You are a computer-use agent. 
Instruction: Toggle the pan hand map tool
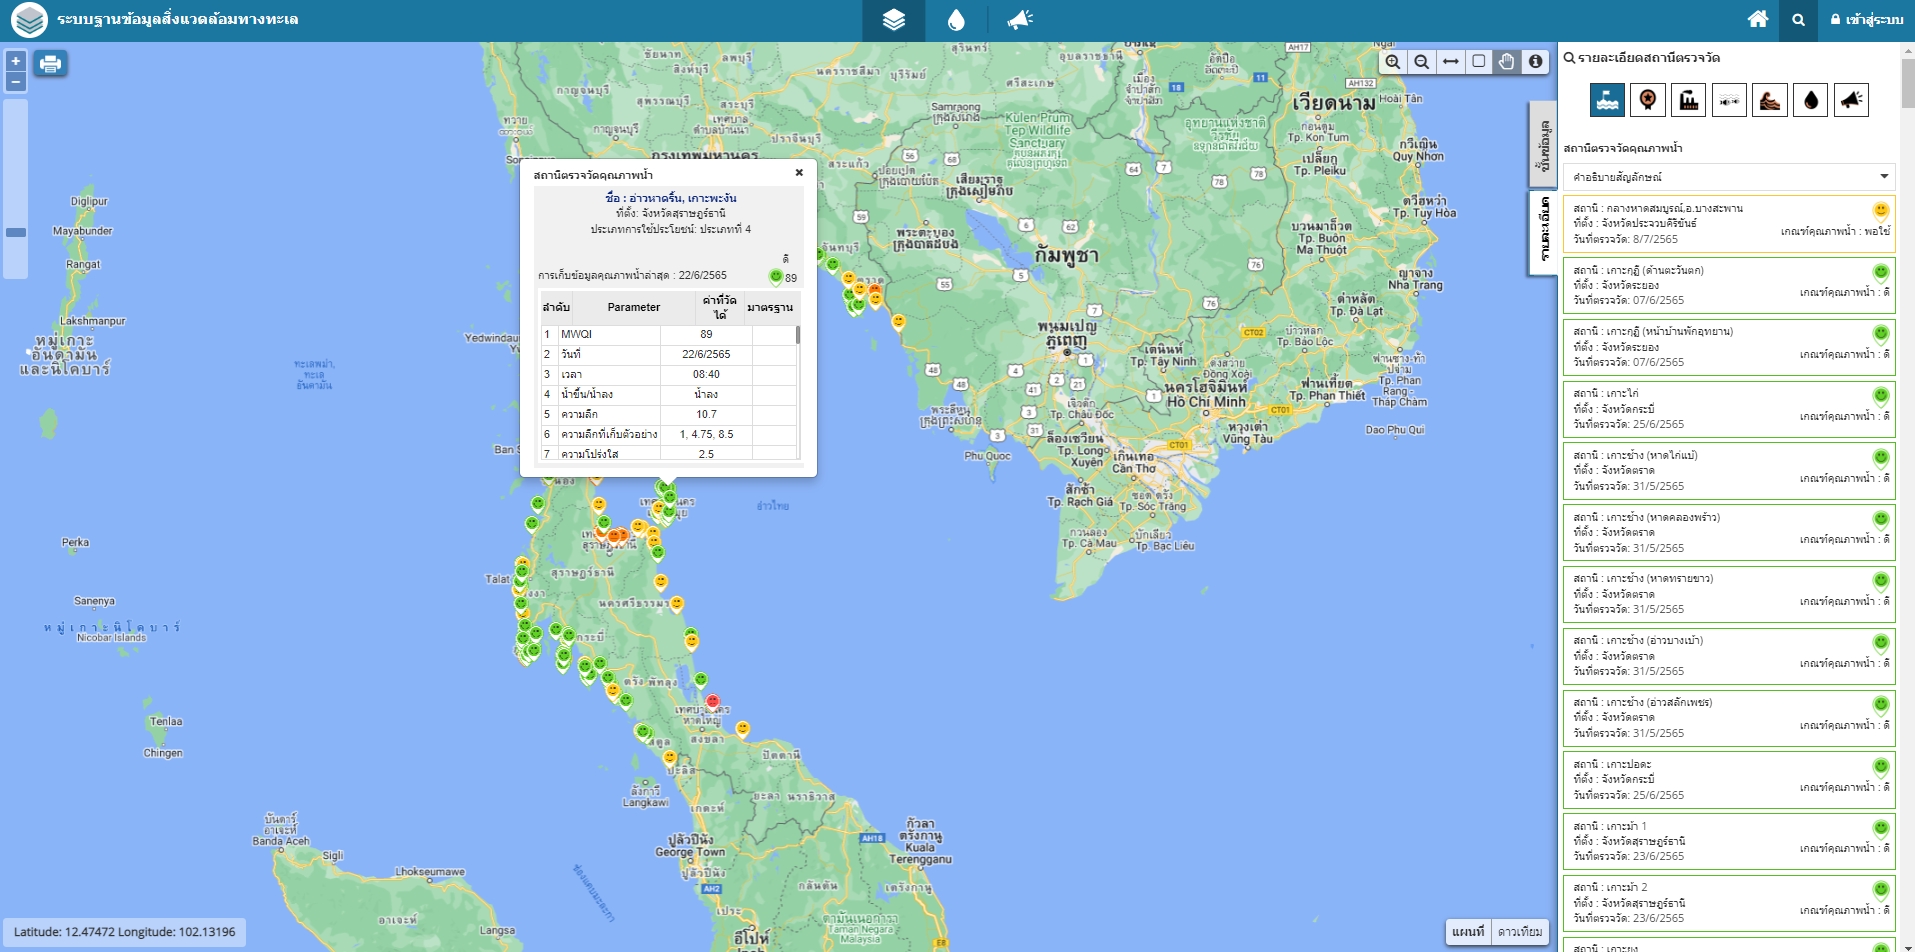[1507, 62]
